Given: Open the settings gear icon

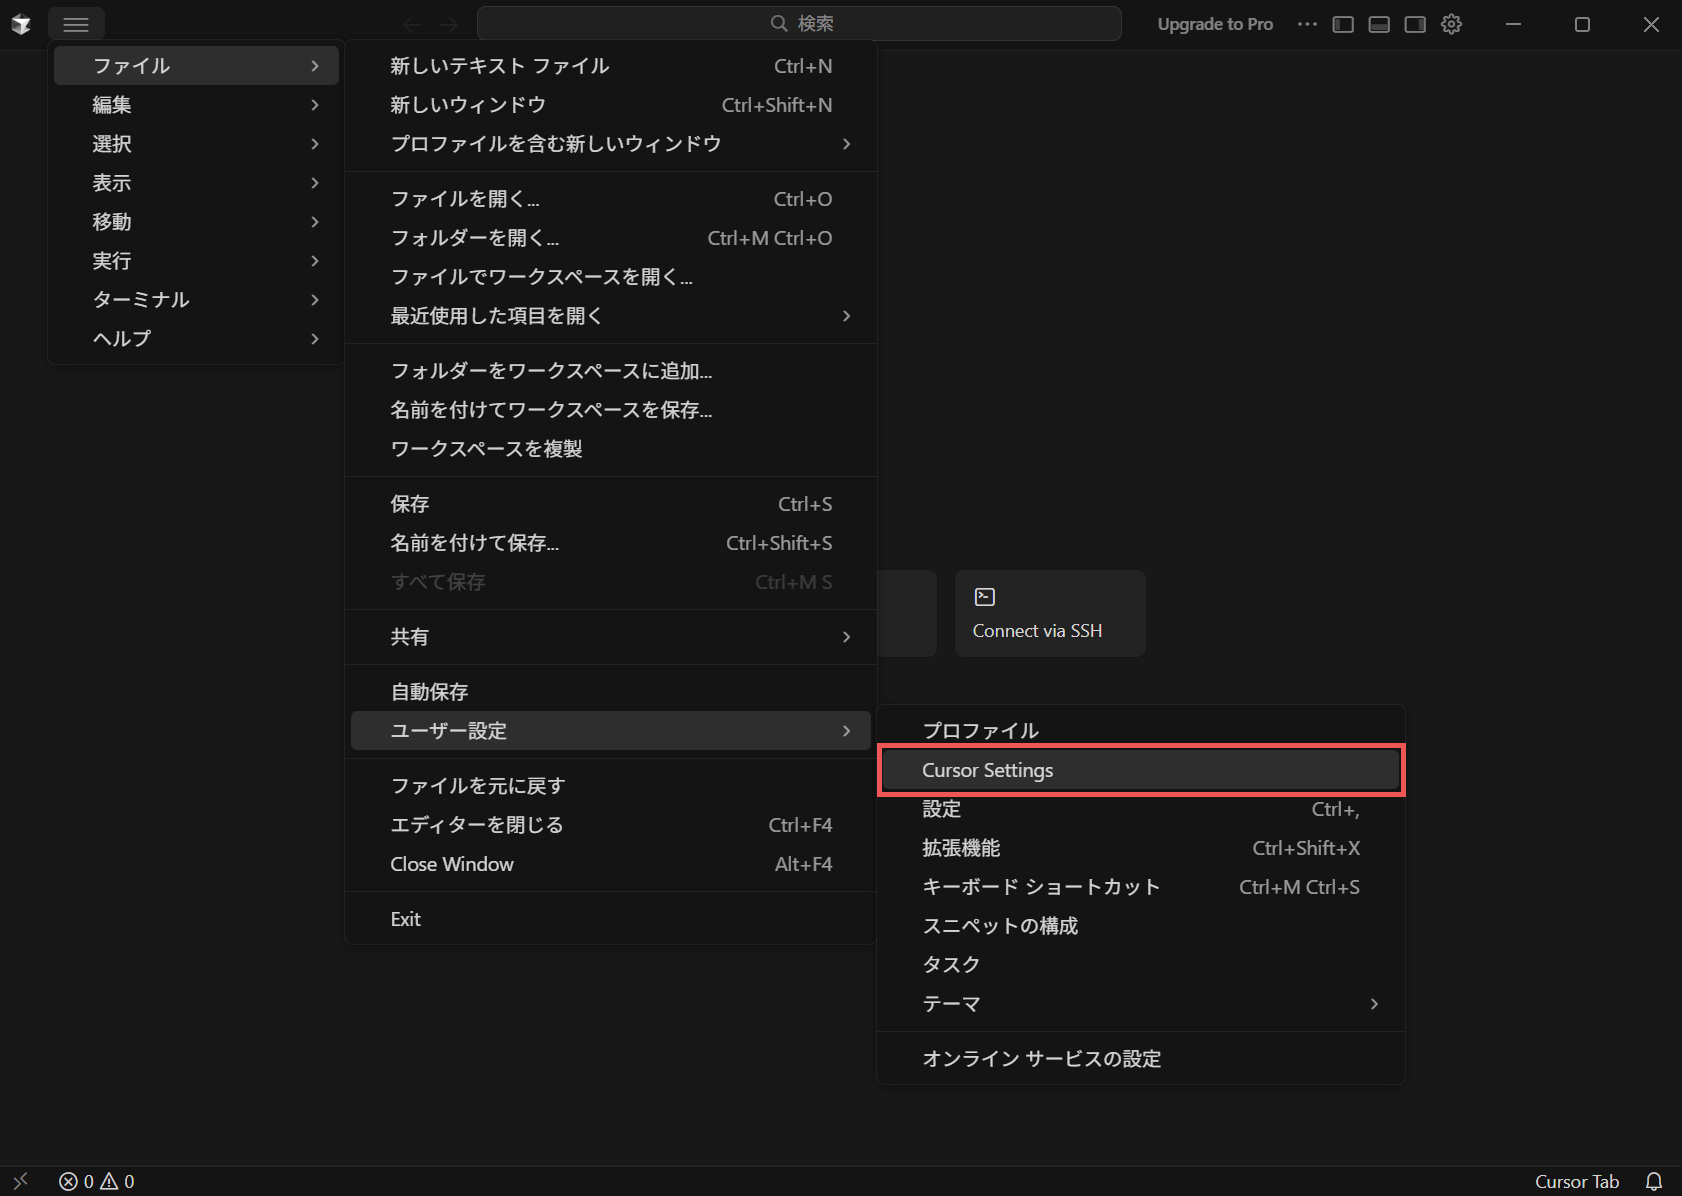Looking at the screenshot, I should tap(1452, 24).
